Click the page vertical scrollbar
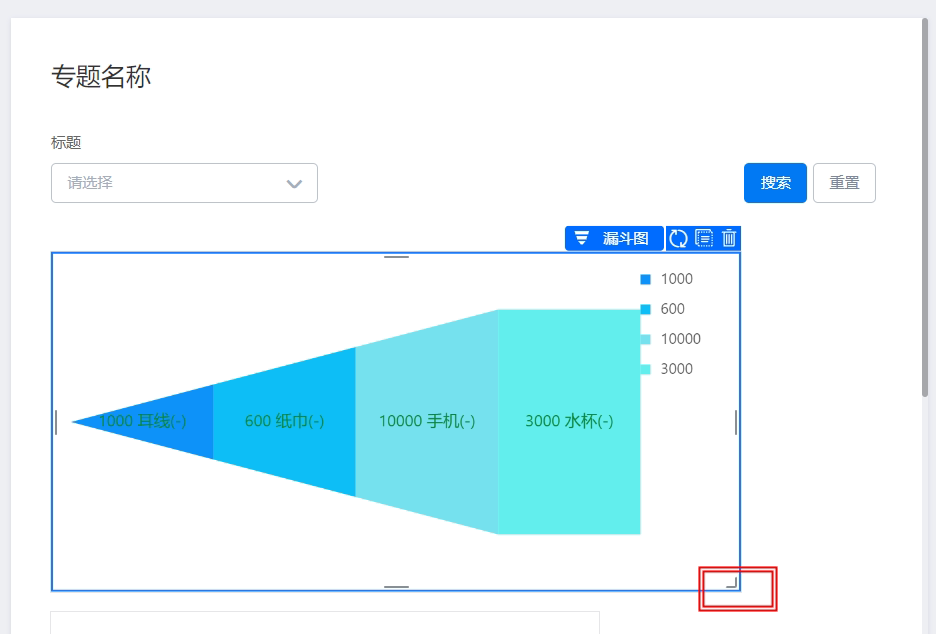This screenshot has height=634, width=936. point(925,208)
